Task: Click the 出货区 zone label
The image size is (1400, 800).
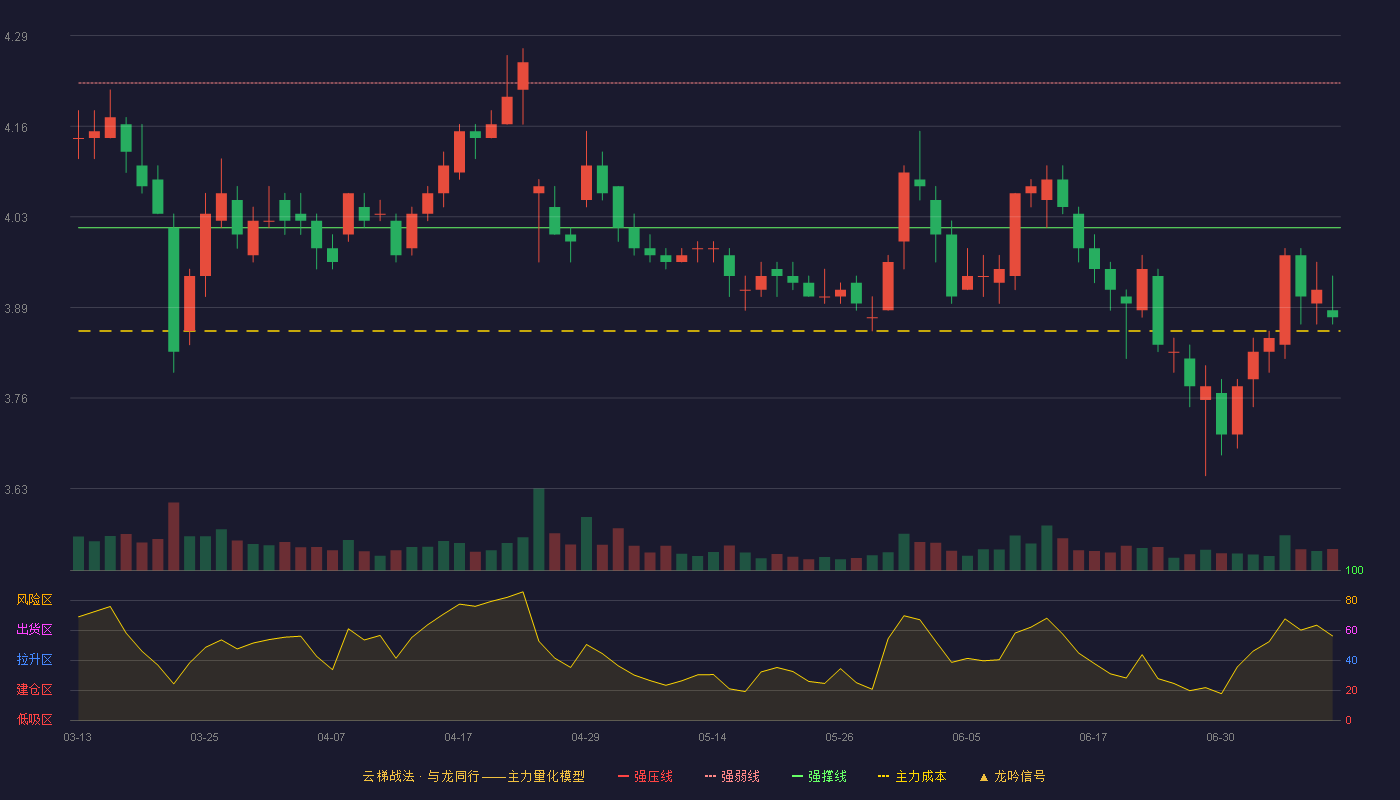Action: click(34, 630)
